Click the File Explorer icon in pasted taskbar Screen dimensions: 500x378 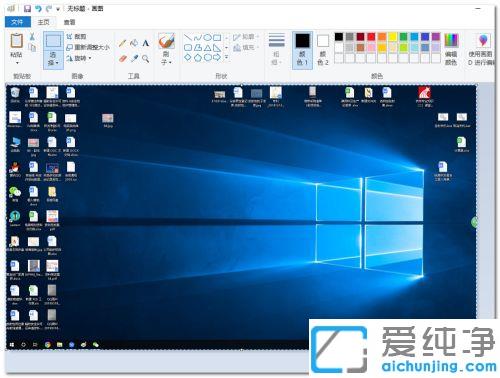[x=60, y=344]
